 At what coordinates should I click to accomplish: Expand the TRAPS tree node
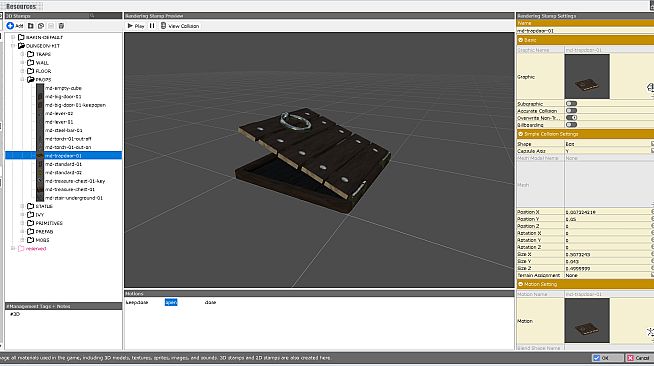23,54
